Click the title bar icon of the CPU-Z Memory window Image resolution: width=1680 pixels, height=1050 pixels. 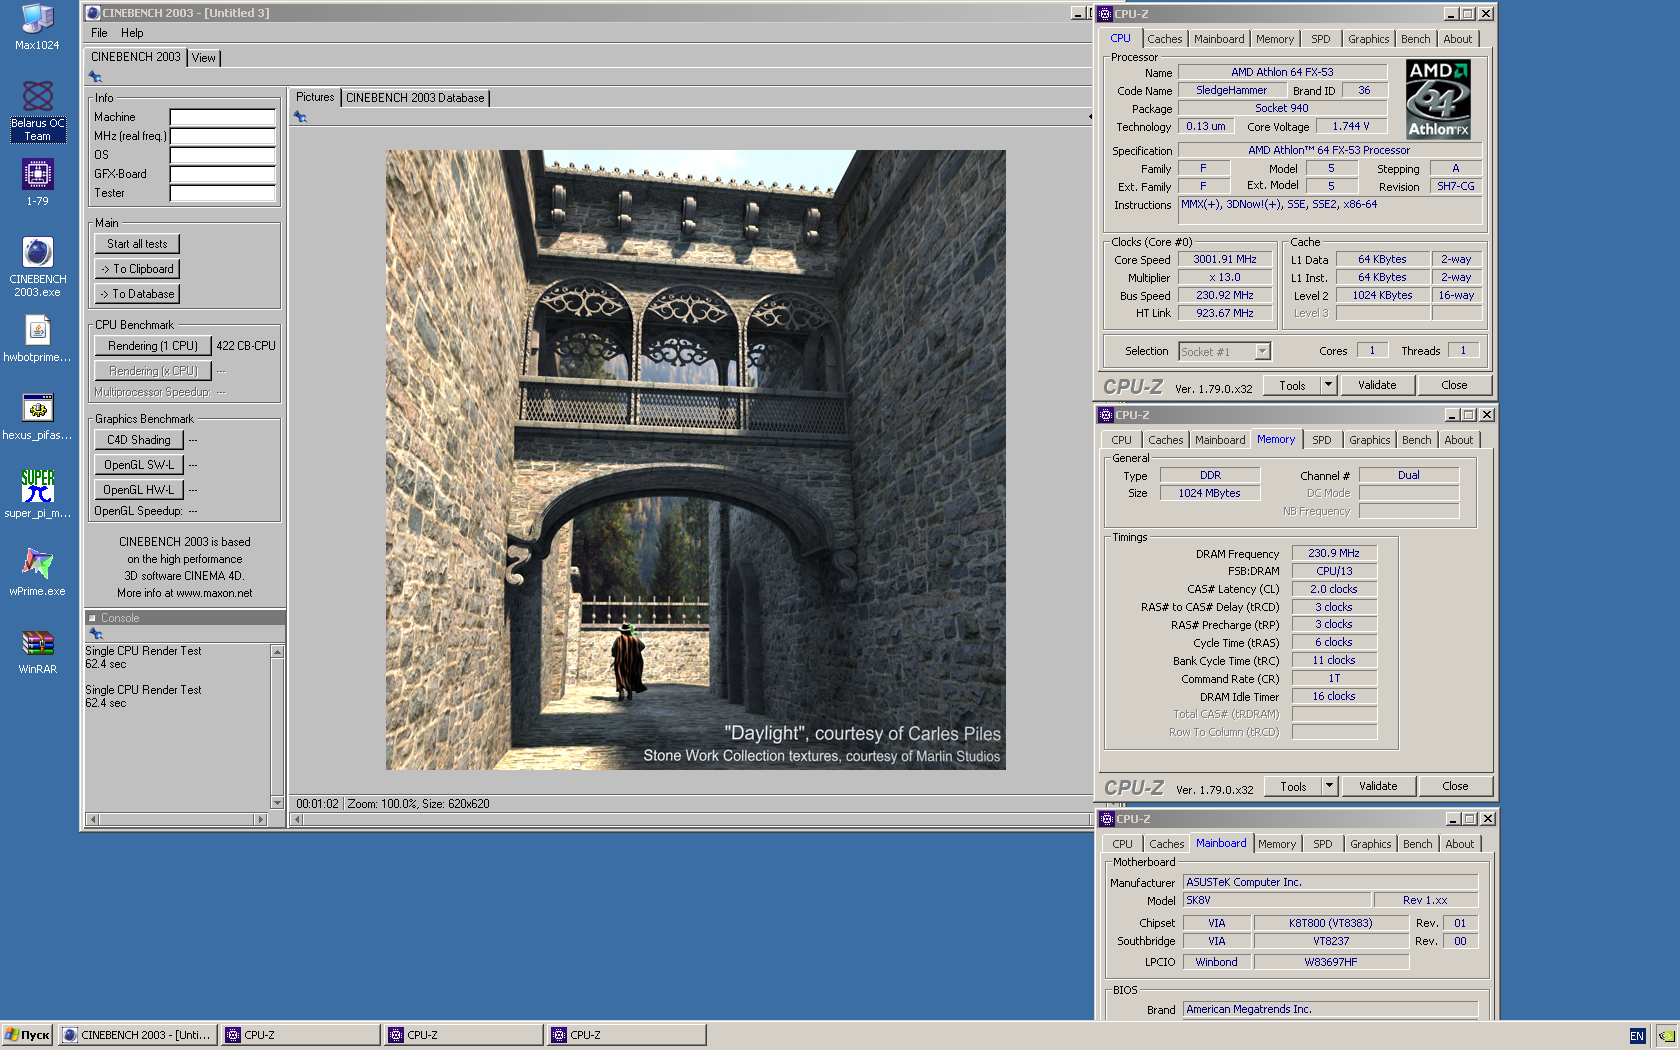pyautogui.click(x=1106, y=415)
